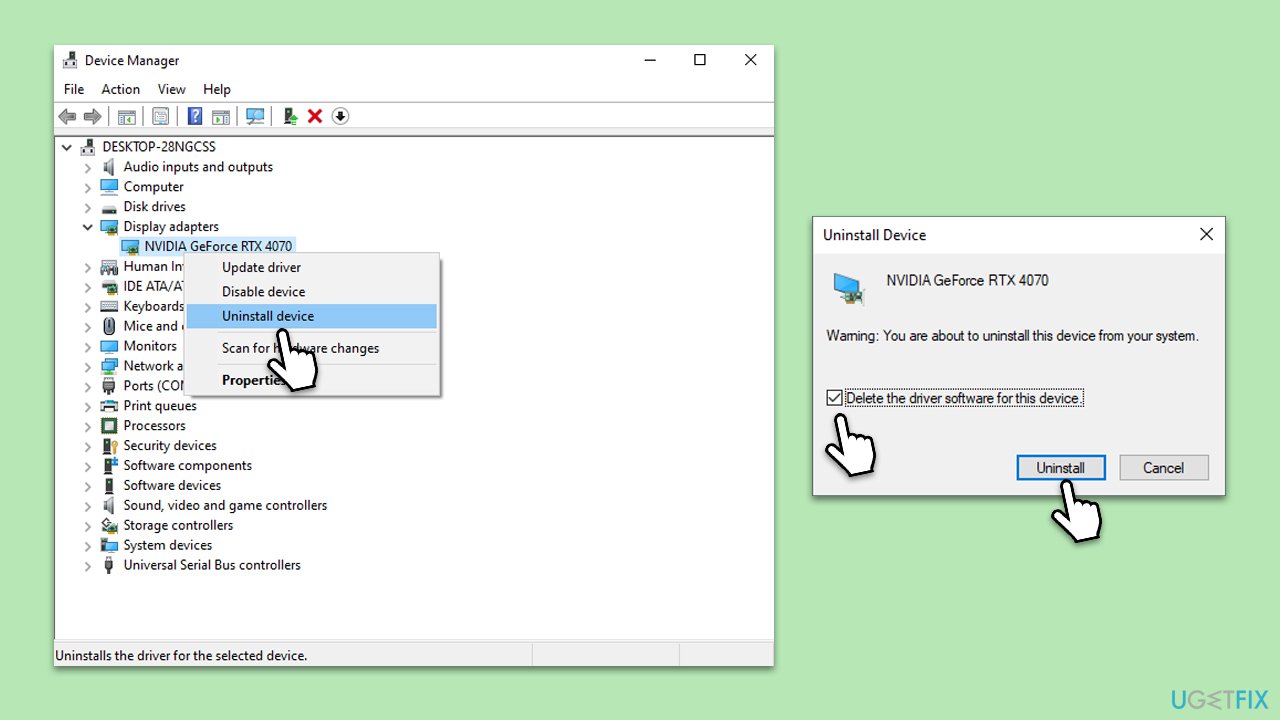
Task: Close the Uninstall Device dialog
Action: tap(1206, 235)
